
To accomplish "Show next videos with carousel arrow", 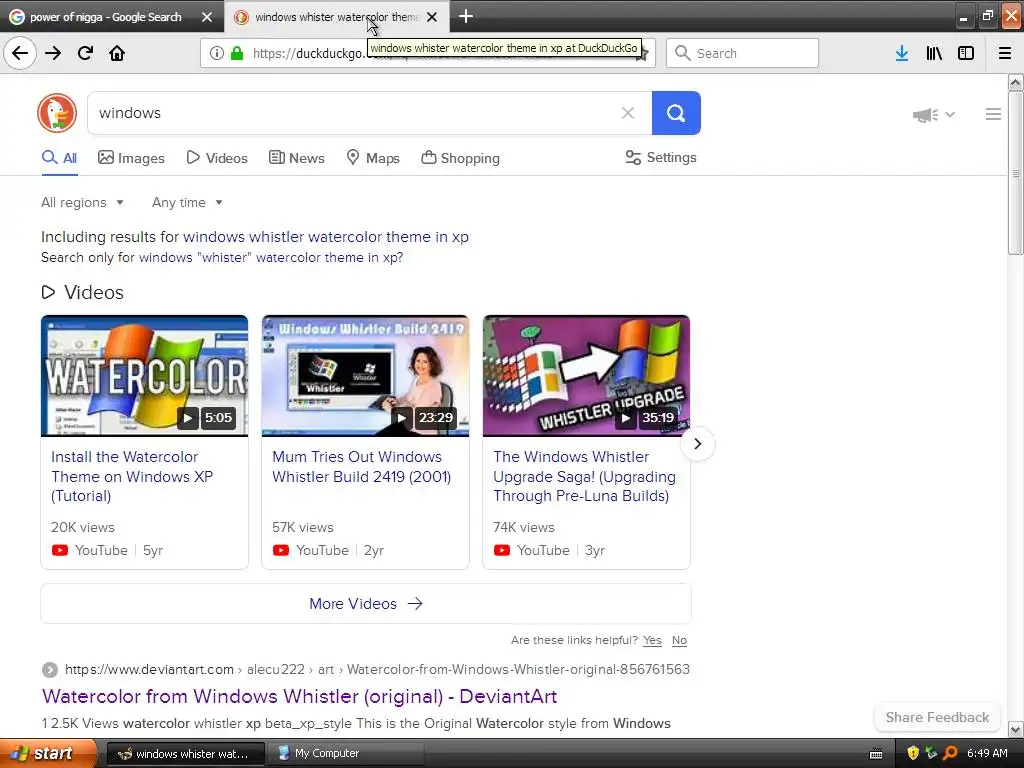I will (697, 443).
